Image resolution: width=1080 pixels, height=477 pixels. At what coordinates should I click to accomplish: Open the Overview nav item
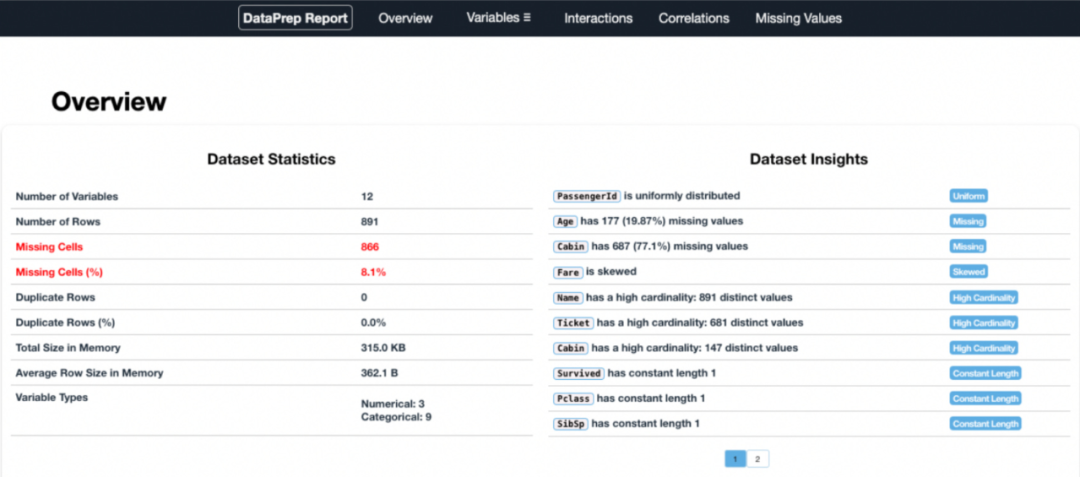(405, 19)
